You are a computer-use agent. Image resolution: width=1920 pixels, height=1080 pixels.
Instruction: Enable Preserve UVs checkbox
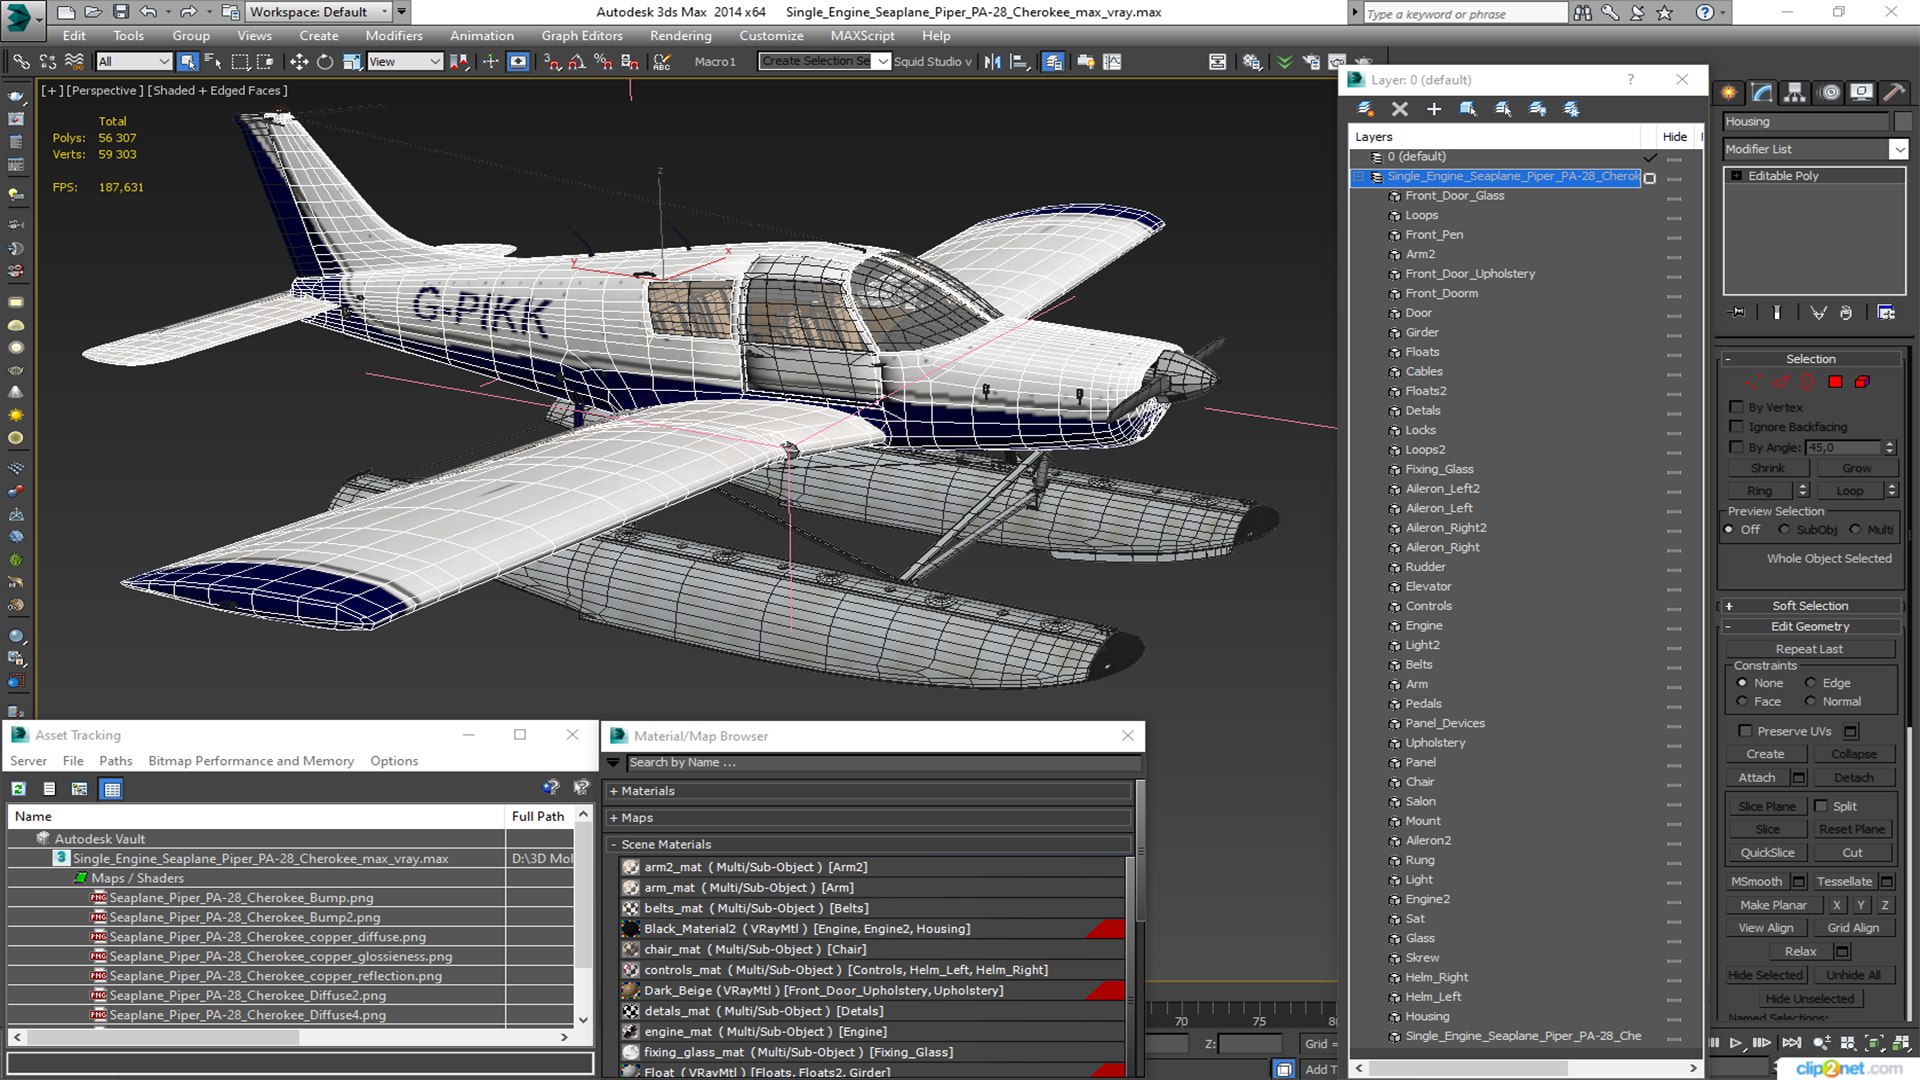(1745, 731)
